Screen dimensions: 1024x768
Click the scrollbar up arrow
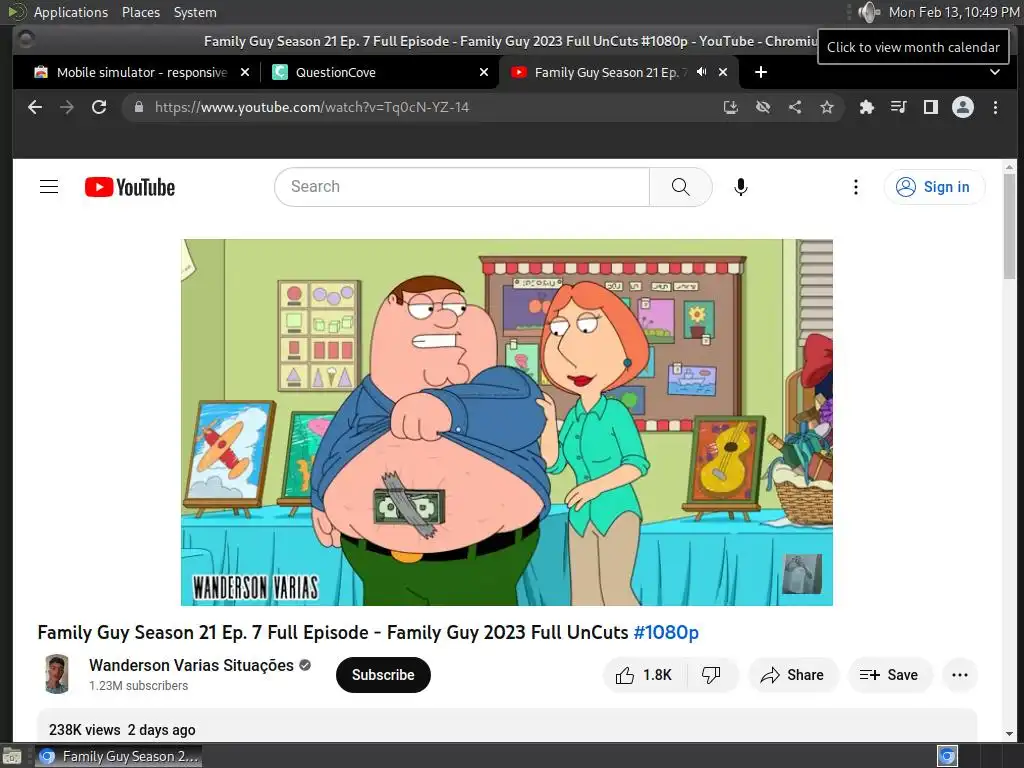point(1010,167)
